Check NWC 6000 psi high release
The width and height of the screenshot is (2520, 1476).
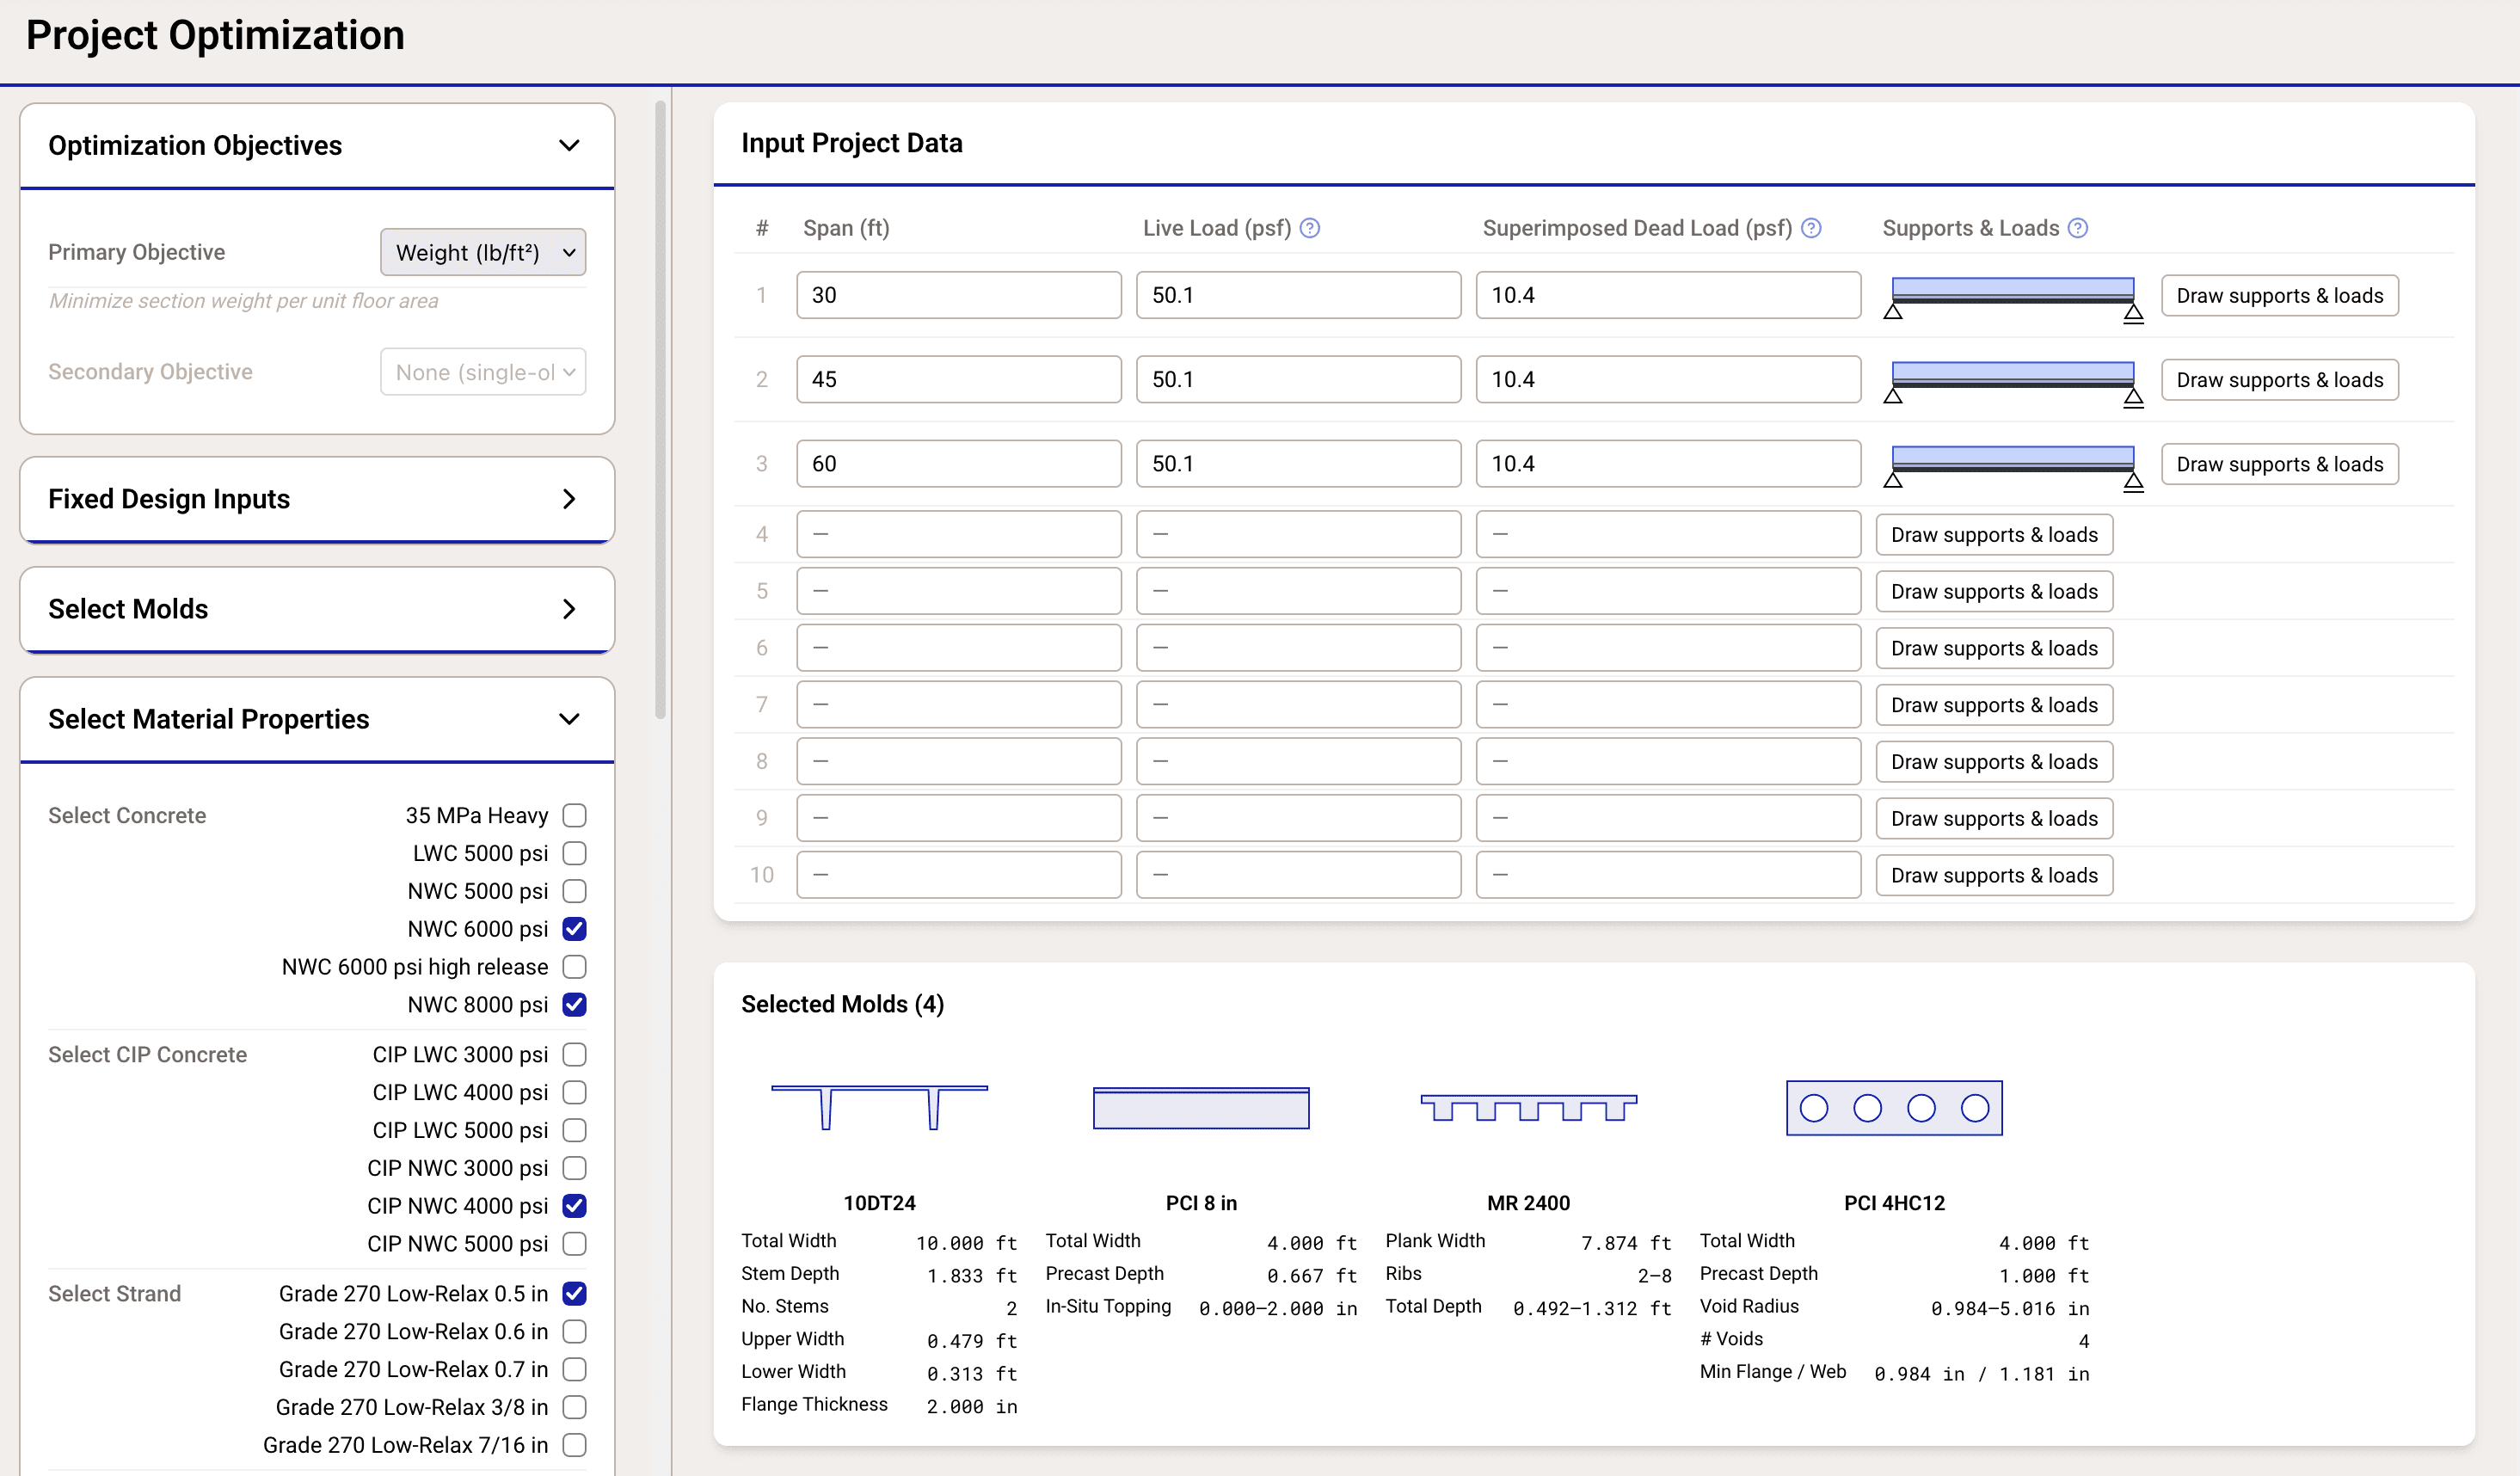click(574, 967)
